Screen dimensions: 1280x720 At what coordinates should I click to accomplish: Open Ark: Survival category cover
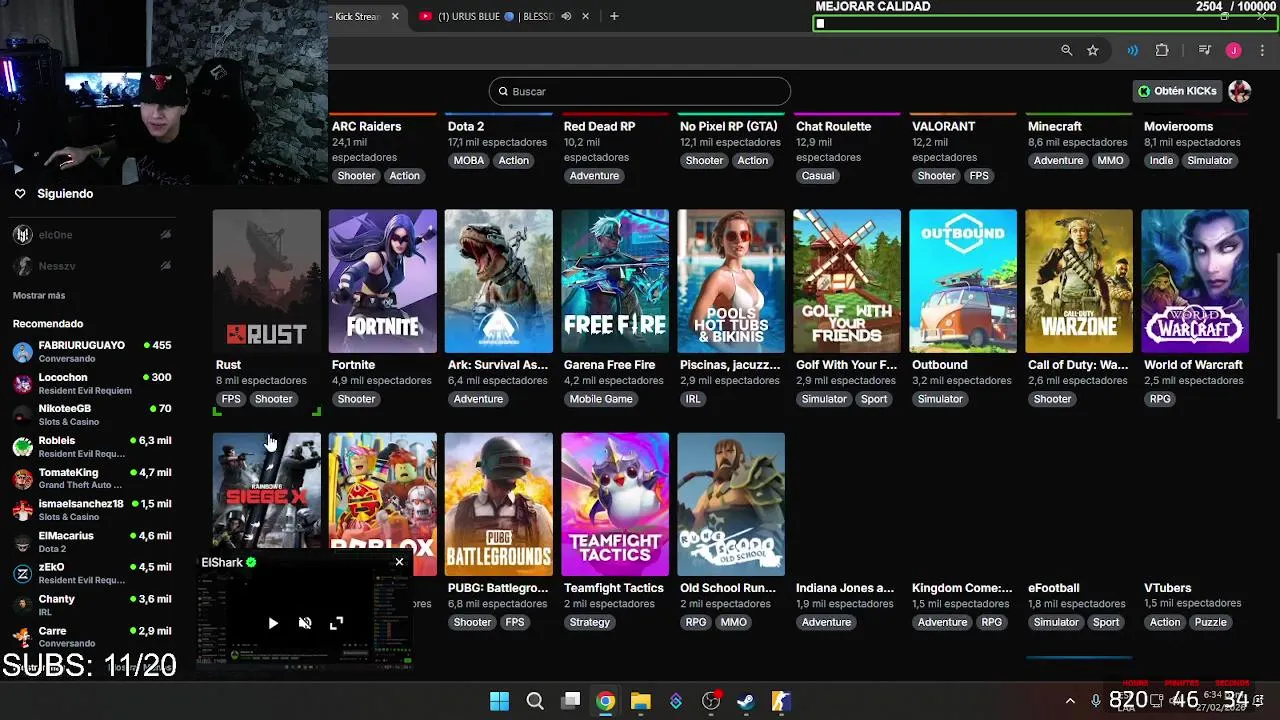499,281
